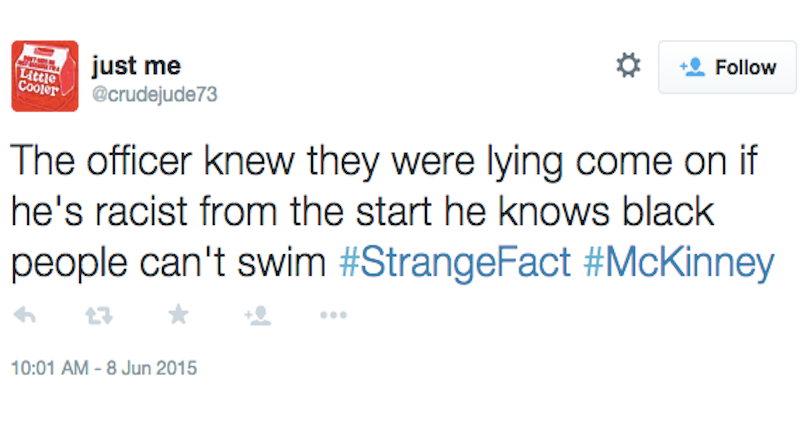Open the Little Cooler profile avatar

[x=45, y=77]
